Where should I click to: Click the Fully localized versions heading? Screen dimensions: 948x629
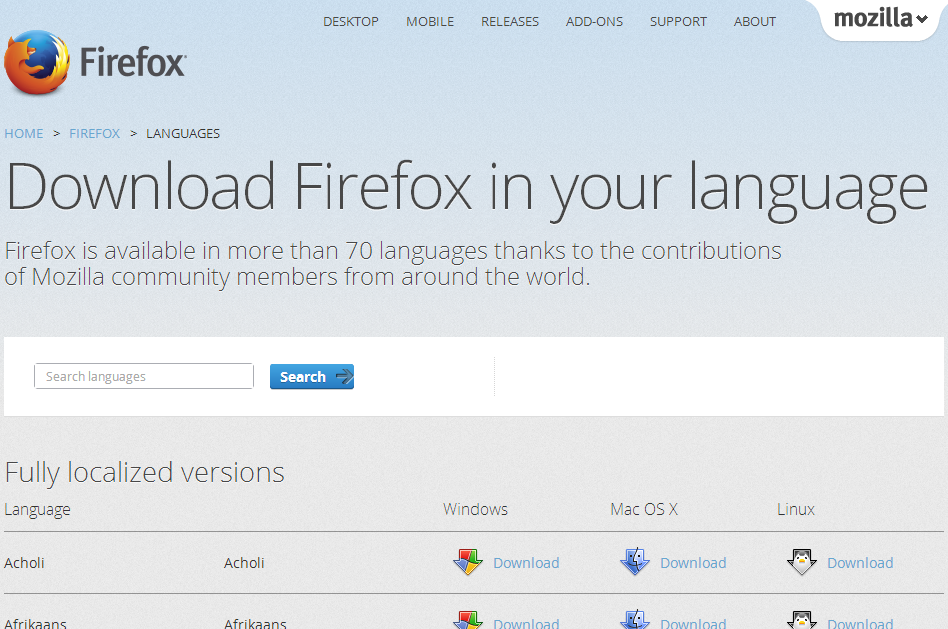coord(144,472)
